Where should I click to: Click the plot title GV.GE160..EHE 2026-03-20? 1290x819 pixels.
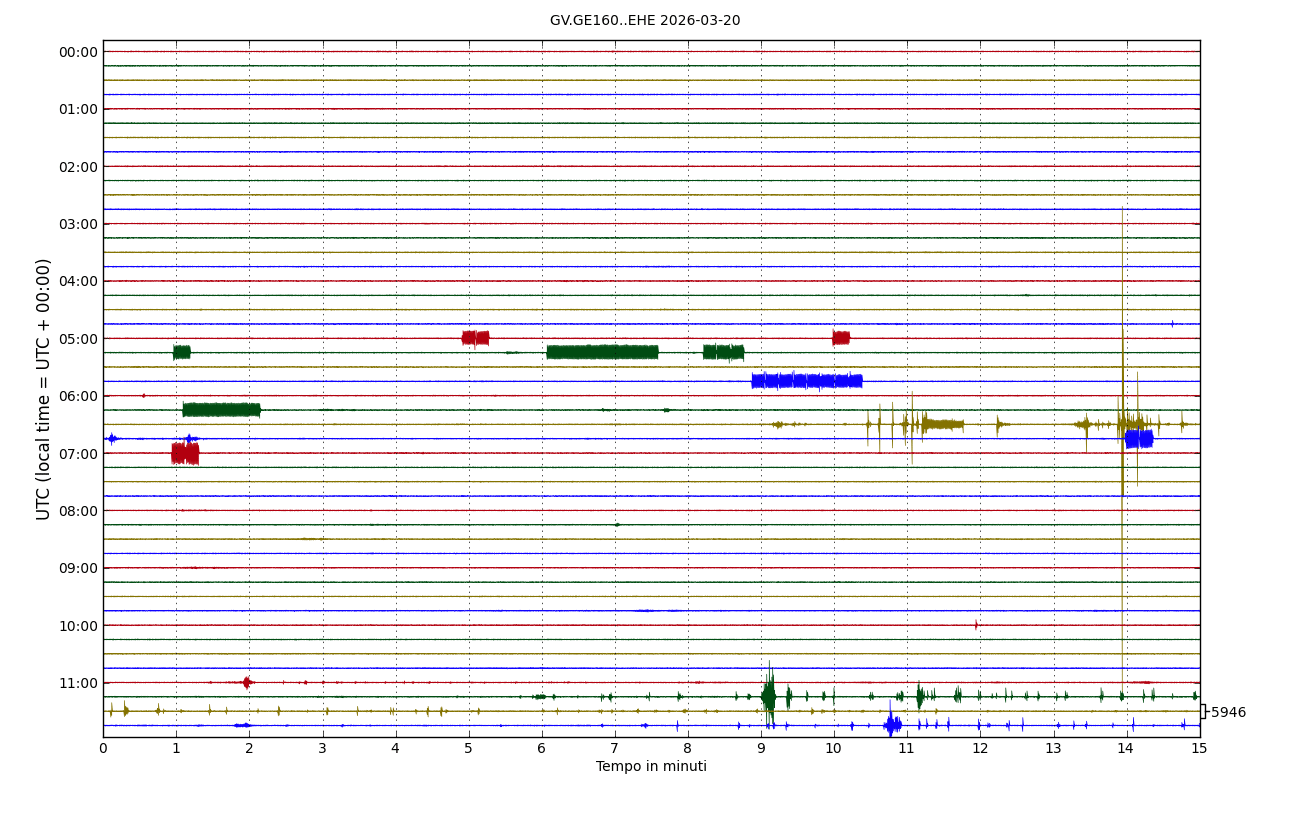click(x=645, y=21)
